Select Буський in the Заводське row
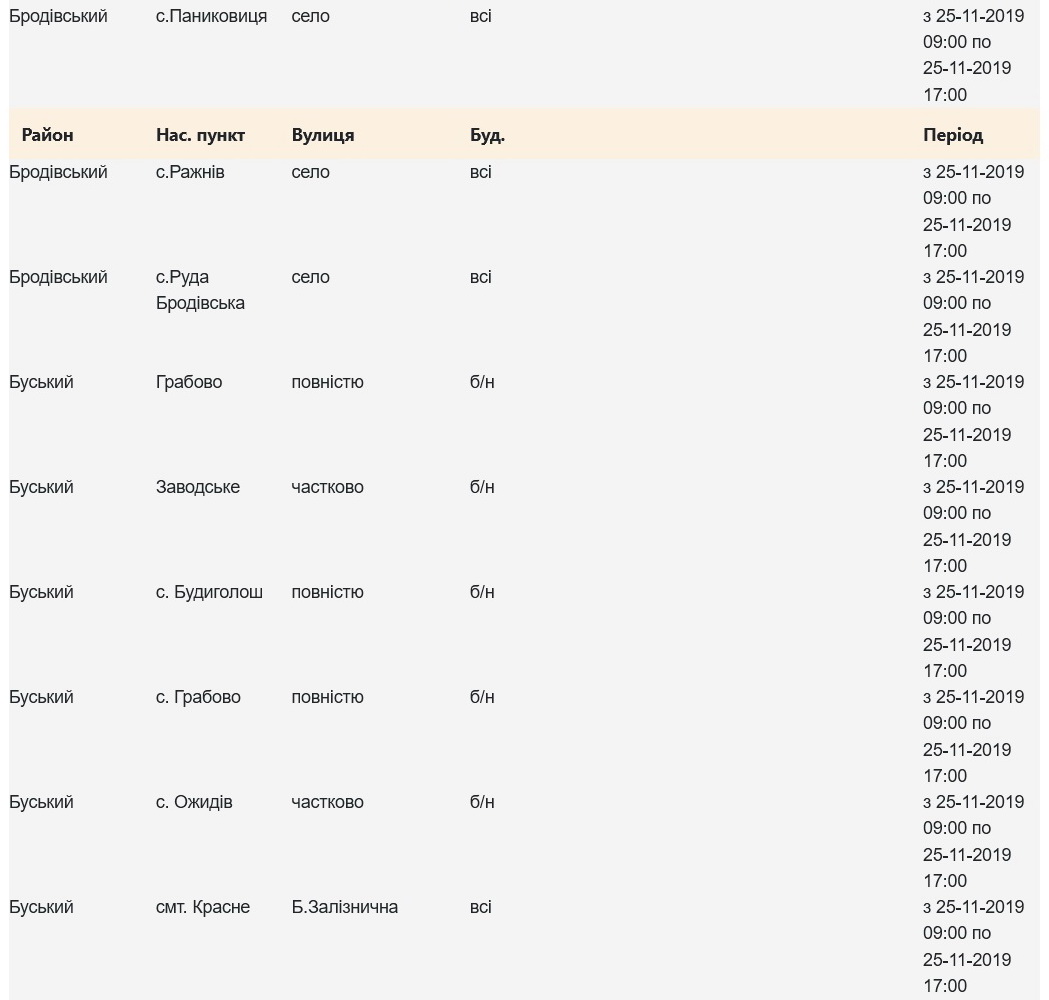Screen dimensions: 1049x1000 (41, 487)
